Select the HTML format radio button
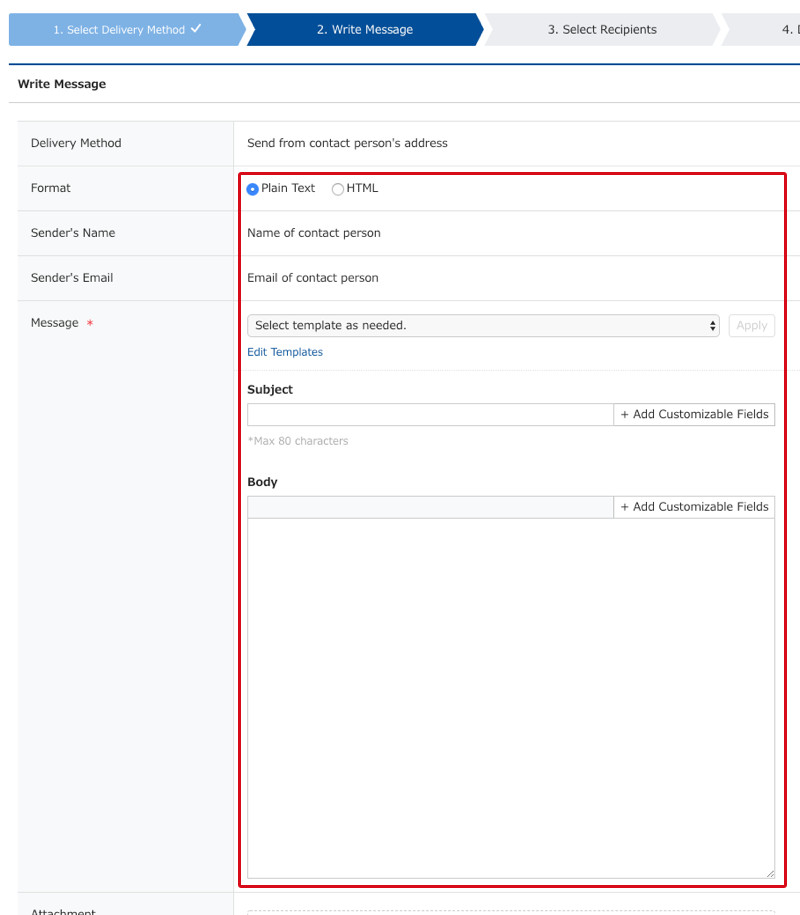Viewport: 800px width, 915px height. click(337, 189)
